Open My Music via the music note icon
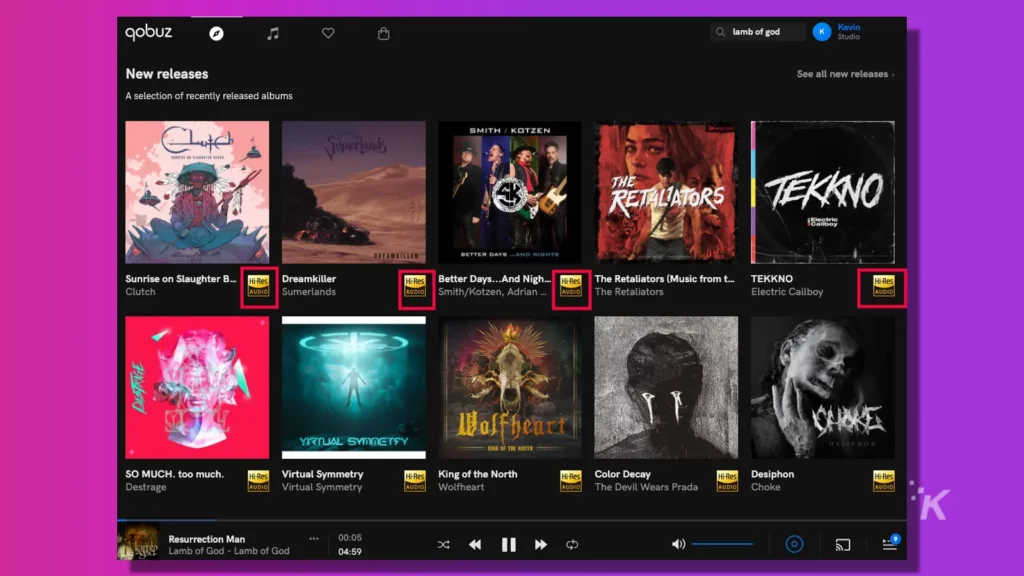Viewport: 1024px width, 576px height. tap(271, 32)
